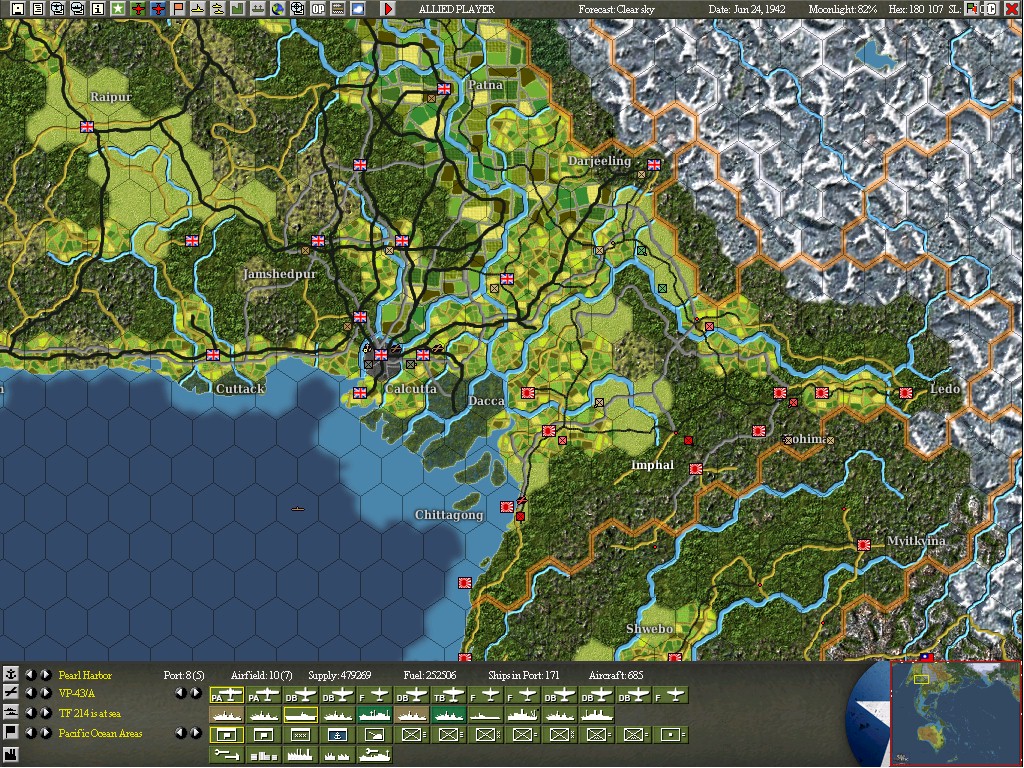Open the 'TF 214 is at sea' link
The height and width of the screenshot is (768, 1024).
point(89,713)
